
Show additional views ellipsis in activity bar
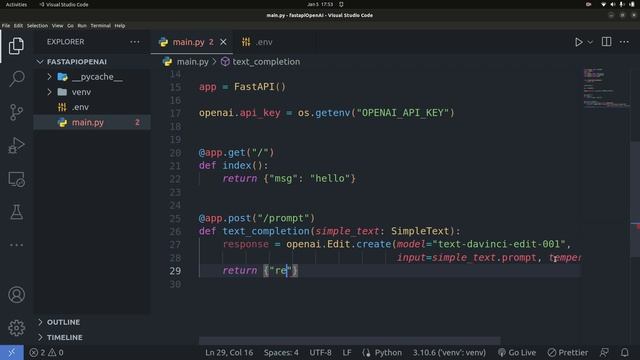[16, 245]
